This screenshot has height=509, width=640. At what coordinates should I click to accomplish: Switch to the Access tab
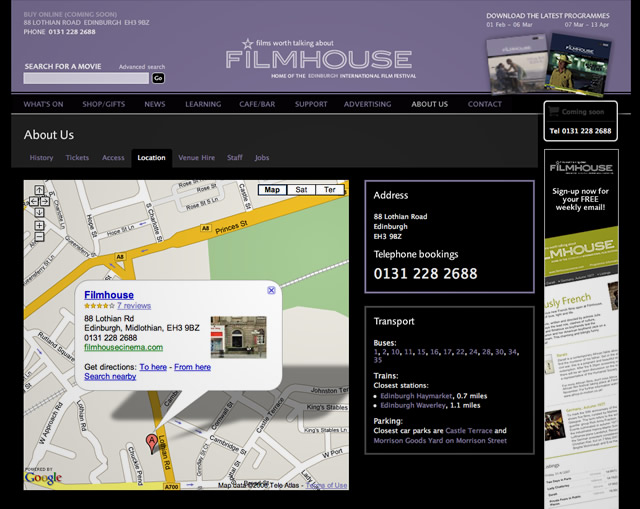(113, 158)
